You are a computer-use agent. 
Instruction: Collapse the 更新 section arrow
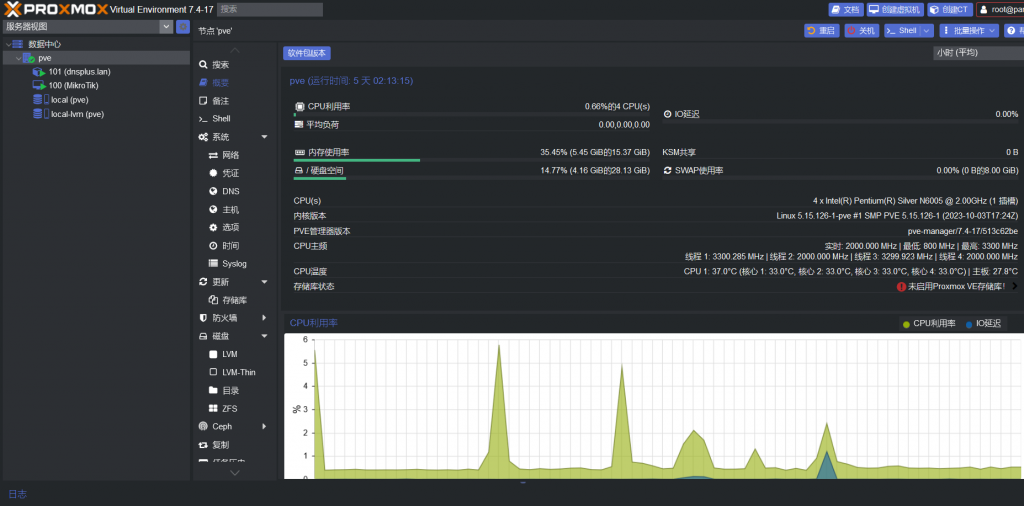click(x=264, y=282)
